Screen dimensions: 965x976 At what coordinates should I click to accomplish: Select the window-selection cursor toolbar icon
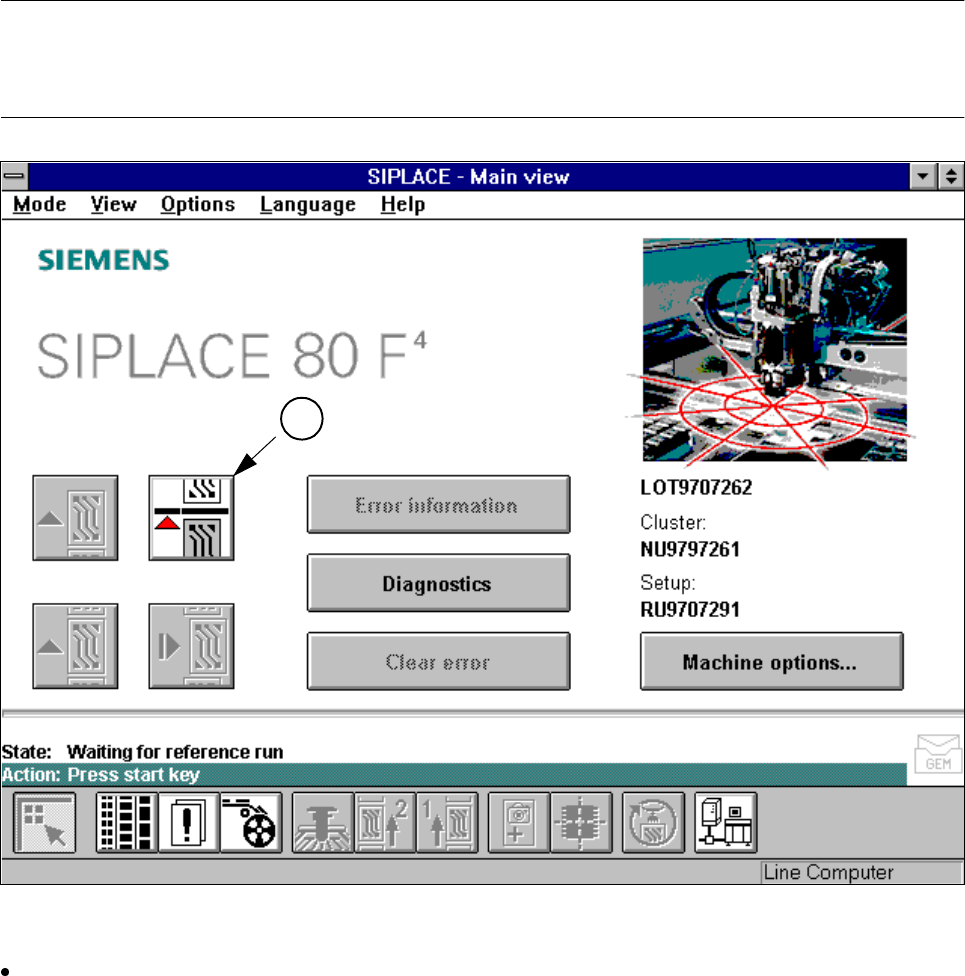click(x=44, y=822)
